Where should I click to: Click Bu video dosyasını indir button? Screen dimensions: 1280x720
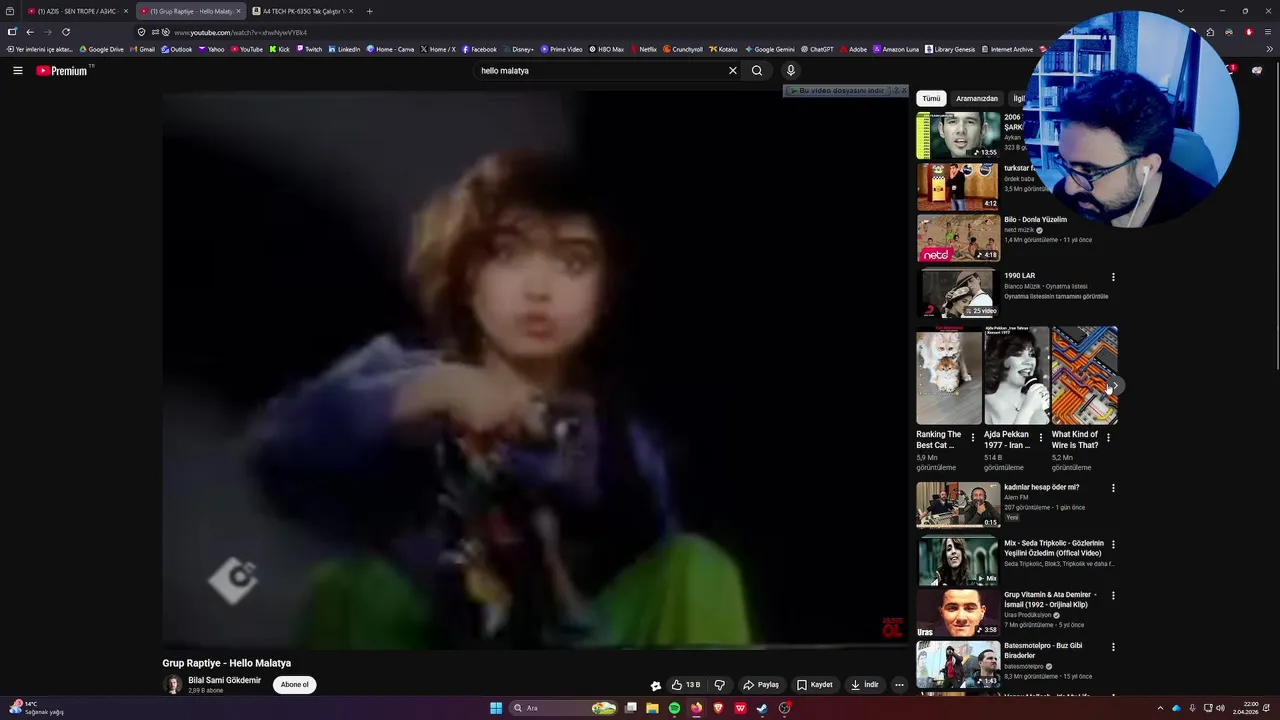[838, 91]
